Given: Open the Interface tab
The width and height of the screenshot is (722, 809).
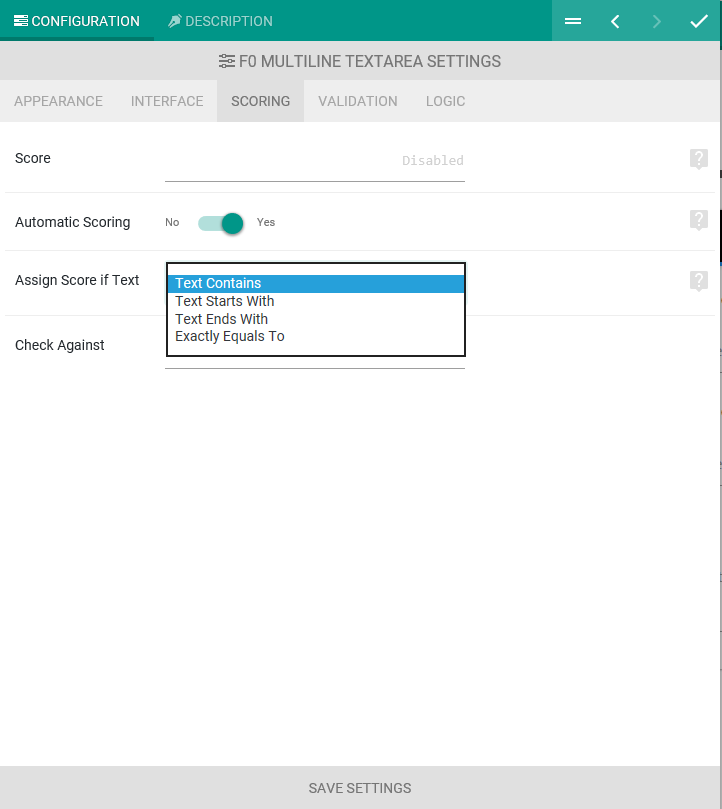Looking at the screenshot, I should pyautogui.click(x=167, y=101).
